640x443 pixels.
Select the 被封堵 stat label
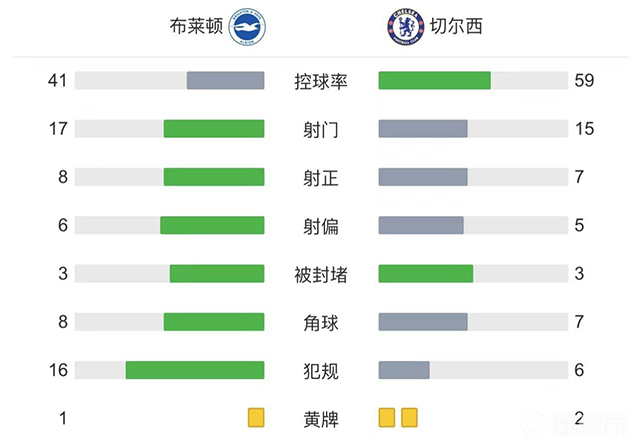click(x=321, y=274)
